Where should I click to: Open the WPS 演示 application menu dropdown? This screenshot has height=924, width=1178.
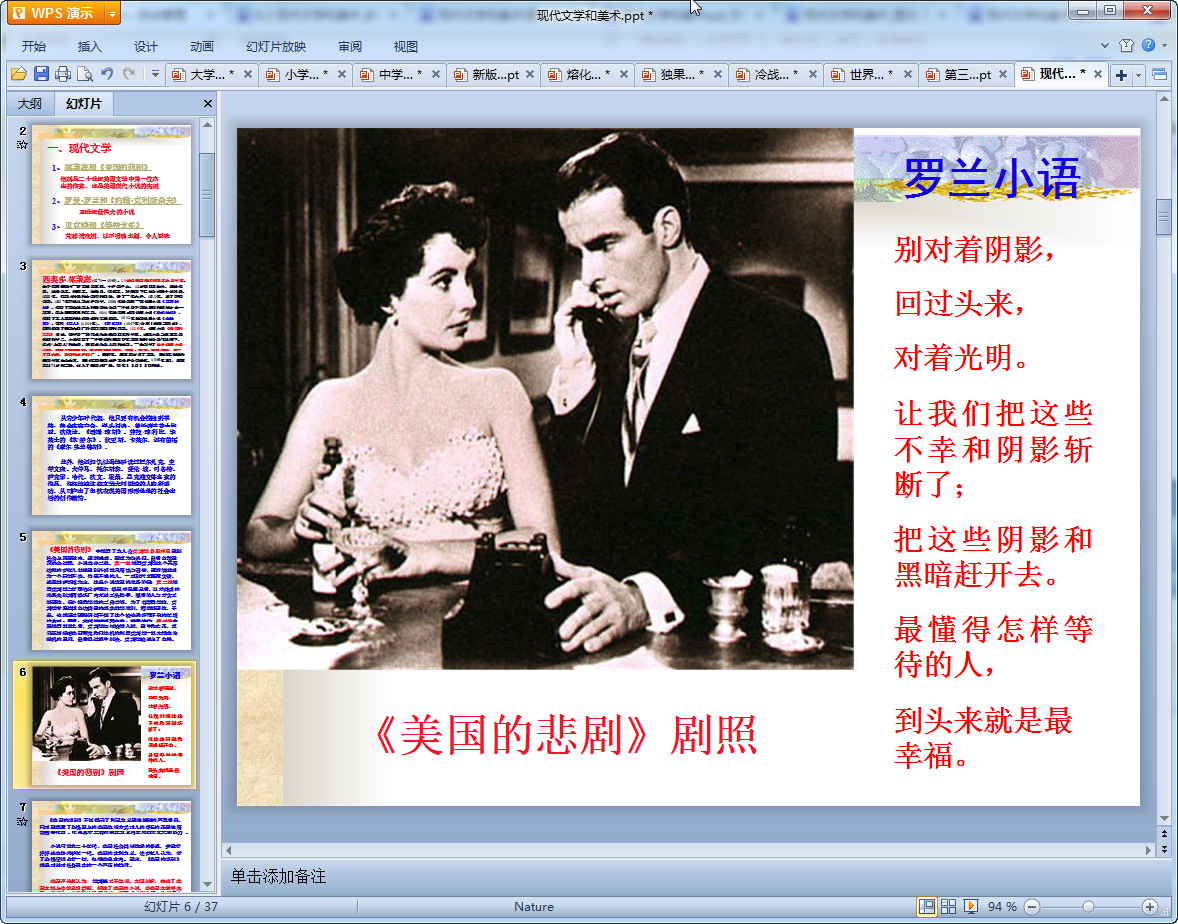[x=112, y=13]
